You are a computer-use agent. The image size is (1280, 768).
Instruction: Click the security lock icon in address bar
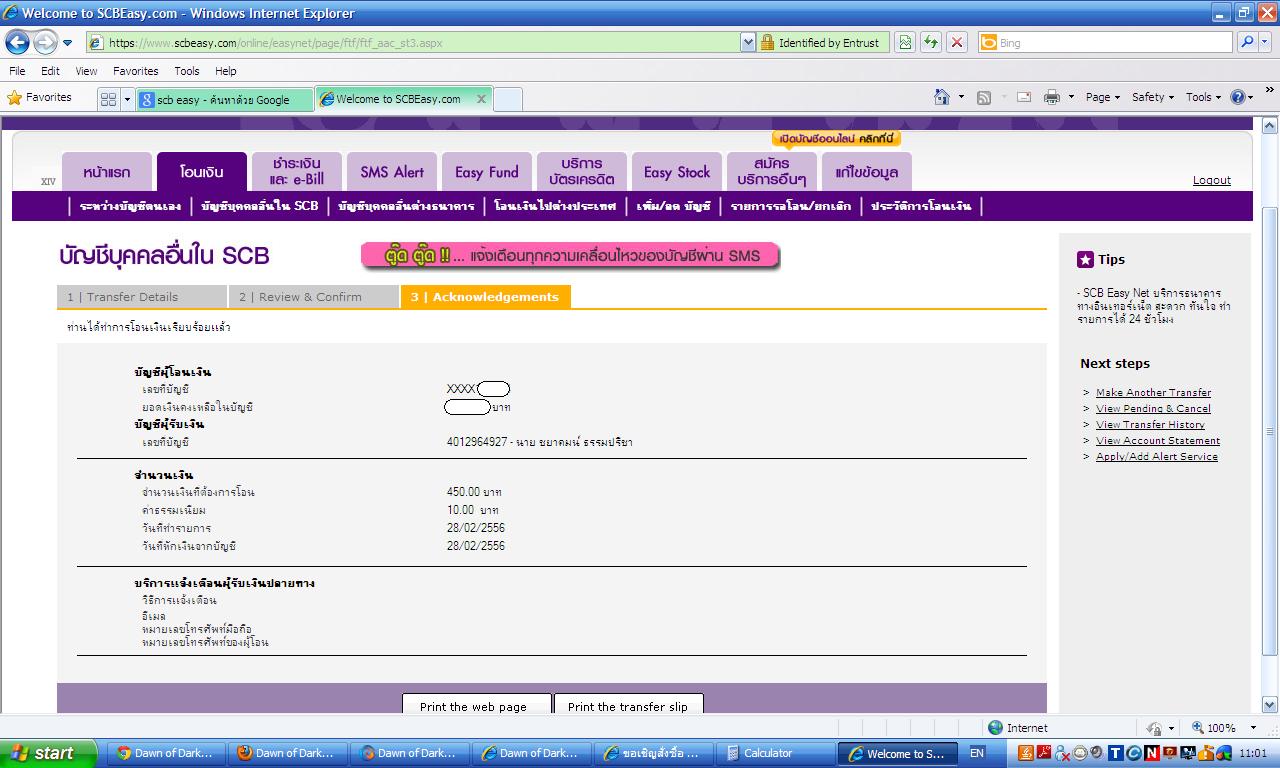(767, 42)
